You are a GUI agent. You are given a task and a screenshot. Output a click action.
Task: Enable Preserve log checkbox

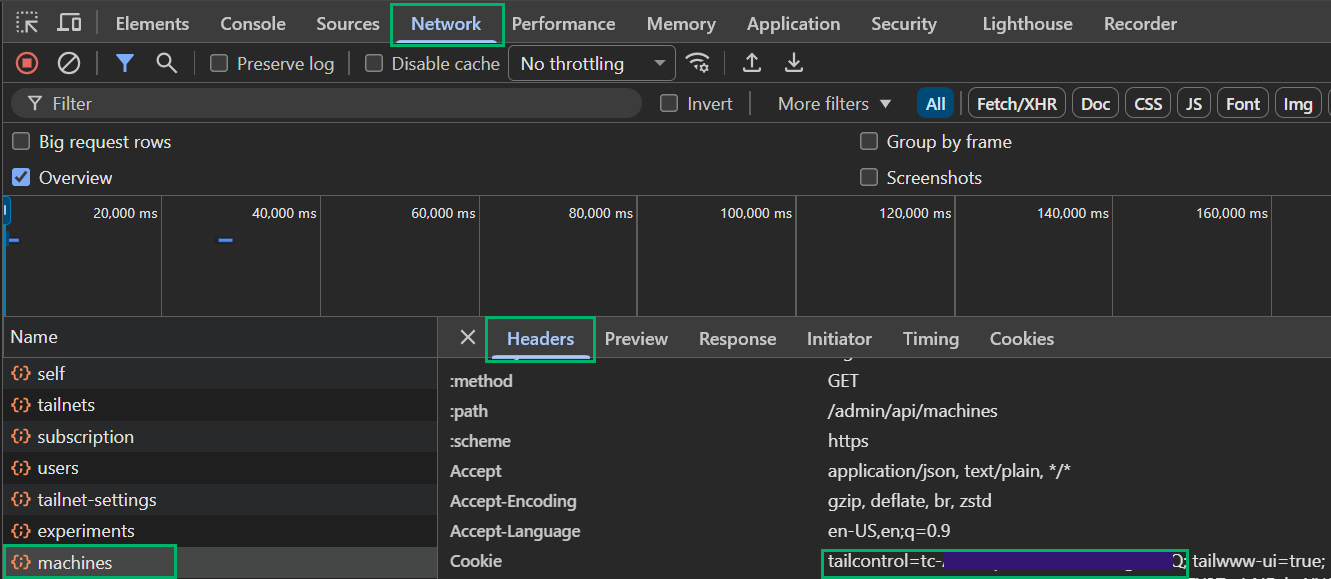pyautogui.click(x=219, y=64)
